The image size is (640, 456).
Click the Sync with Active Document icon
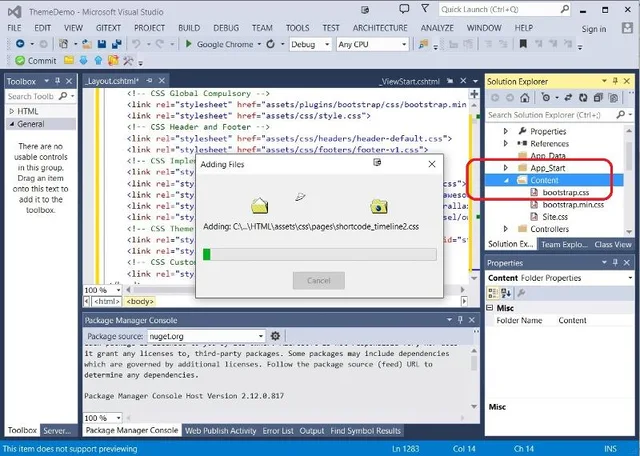(x=568, y=98)
